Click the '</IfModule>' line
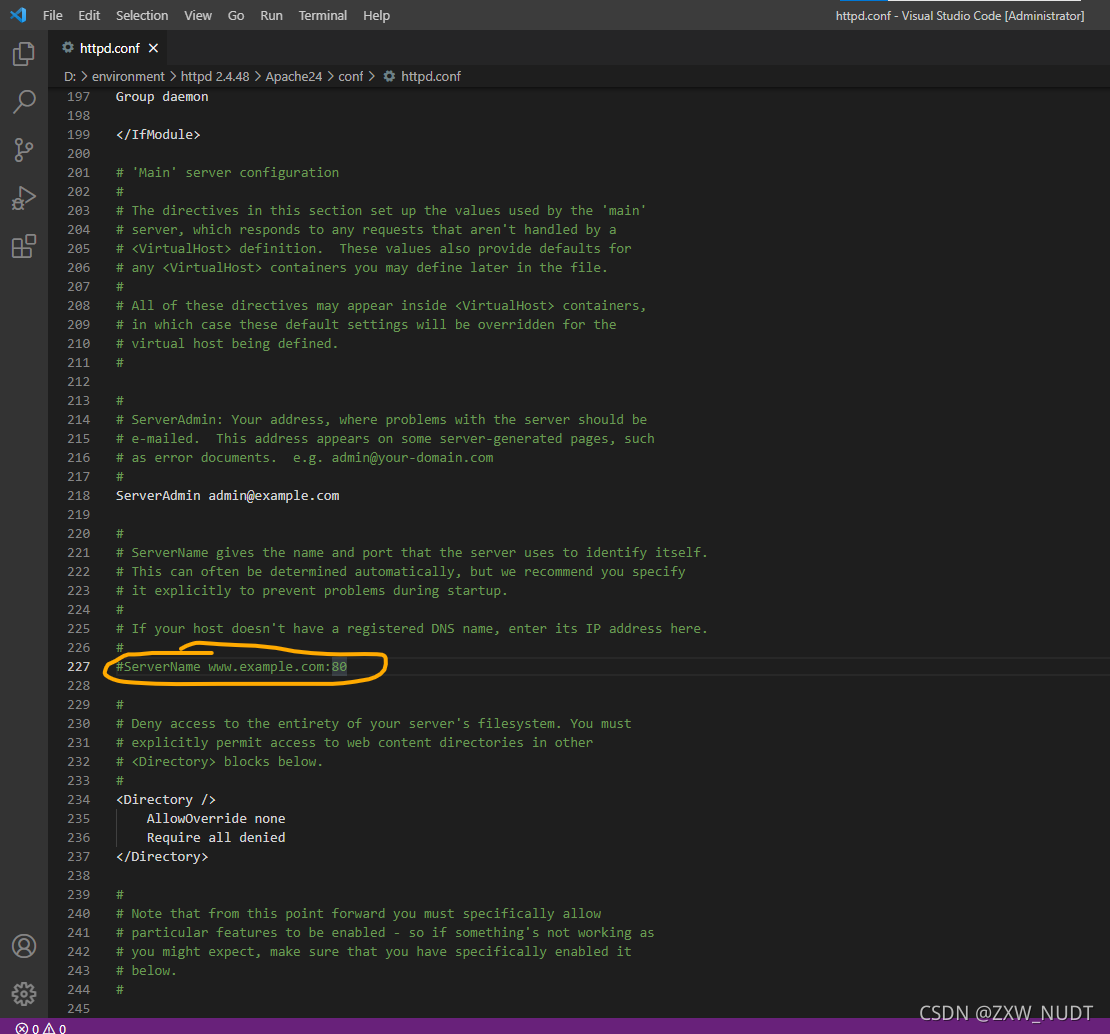This screenshot has height=1034, width=1110. point(158,134)
